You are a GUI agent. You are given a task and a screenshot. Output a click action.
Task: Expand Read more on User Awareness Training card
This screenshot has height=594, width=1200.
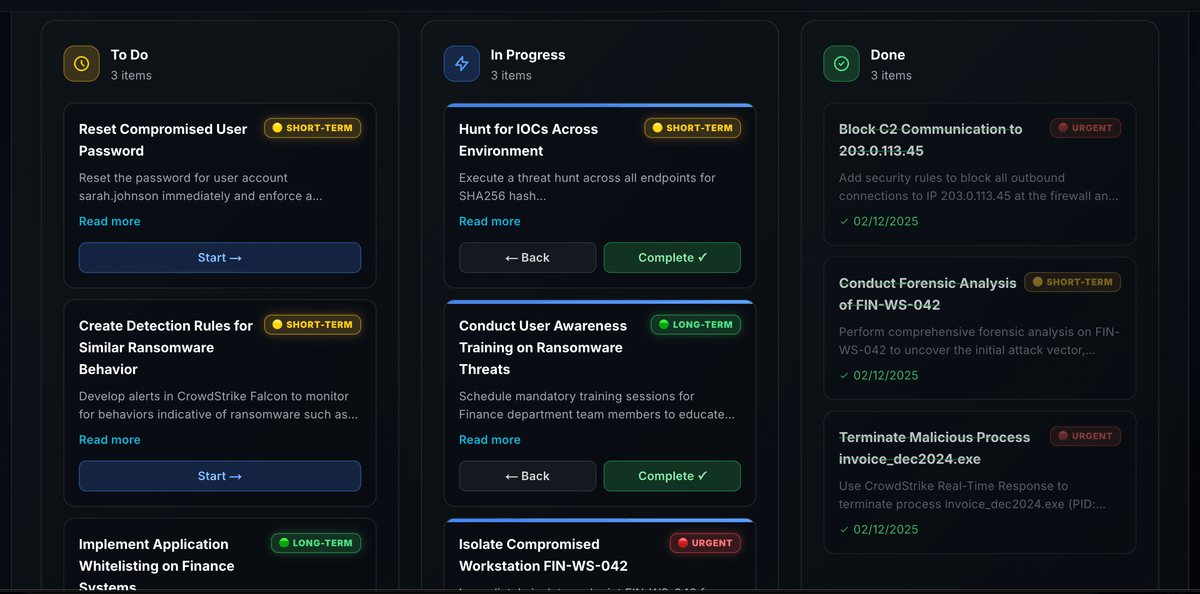tap(490, 440)
